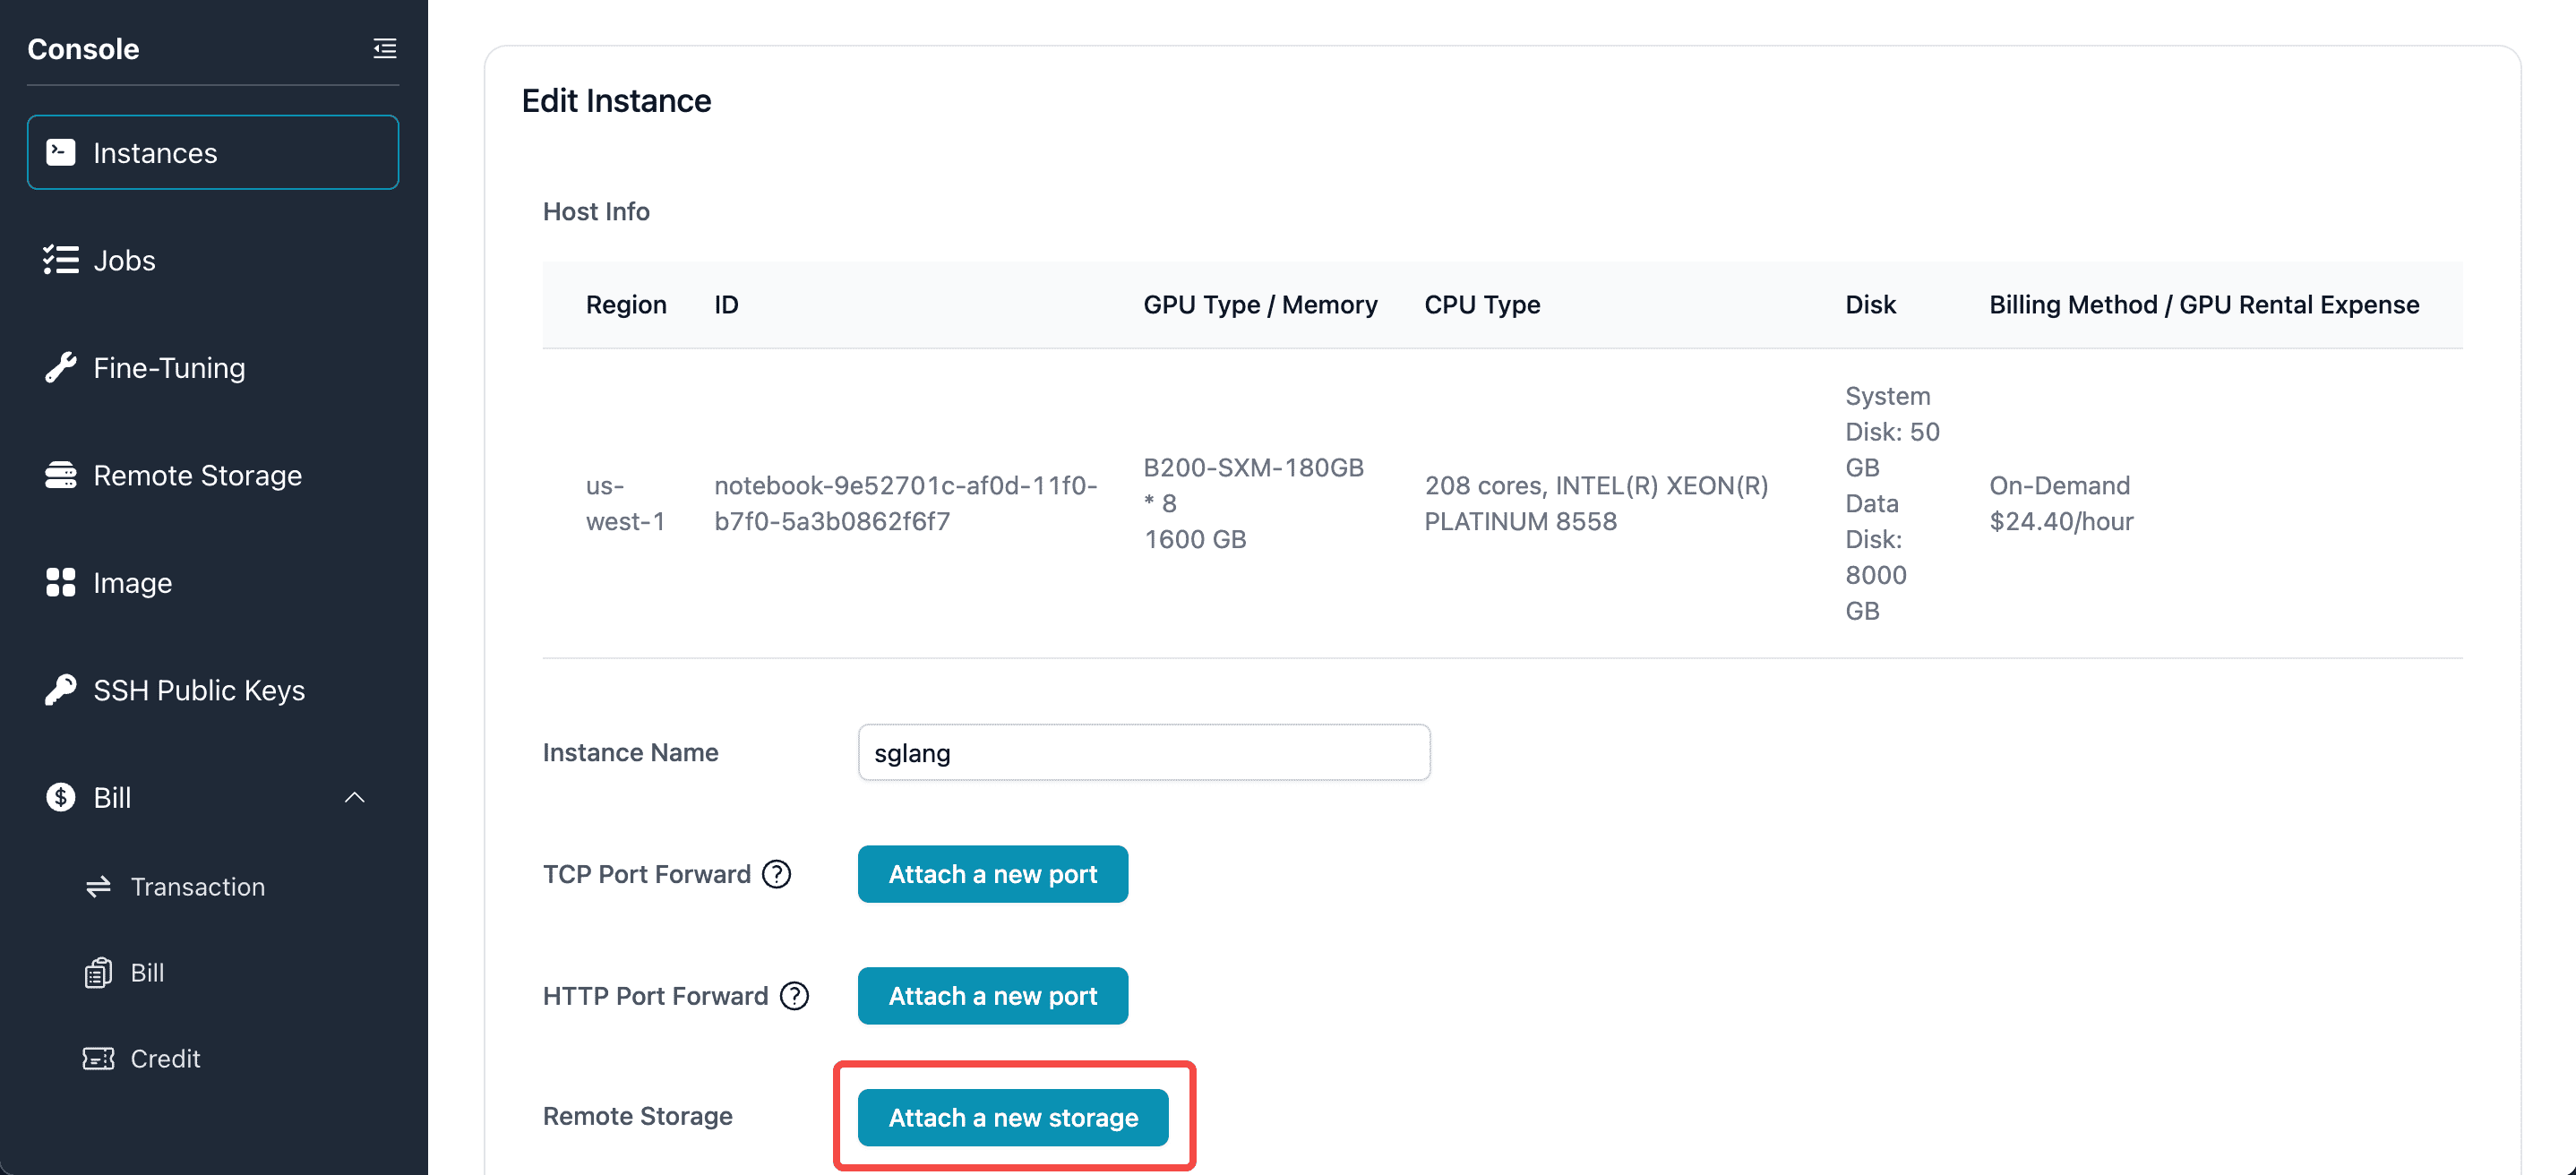Open the Jobs page
This screenshot has width=2576, height=1175.
click(x=124, y=260)
